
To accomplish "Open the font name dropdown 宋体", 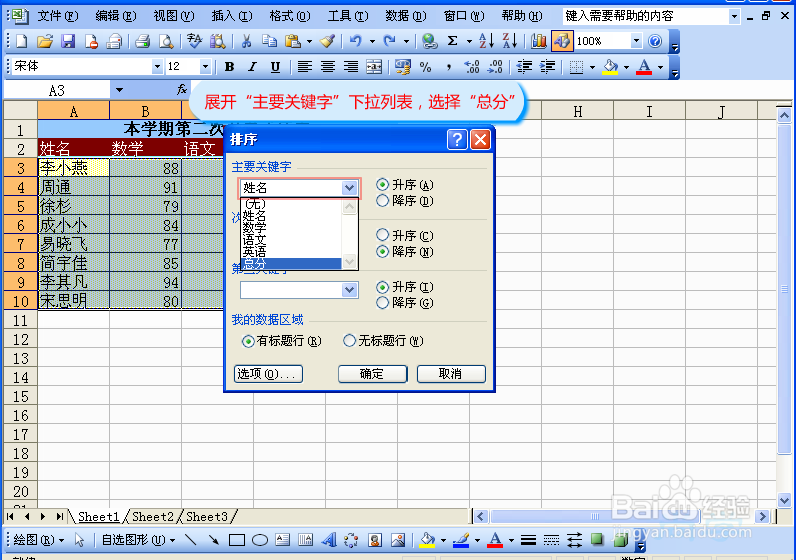I will (x=157, y=66).
